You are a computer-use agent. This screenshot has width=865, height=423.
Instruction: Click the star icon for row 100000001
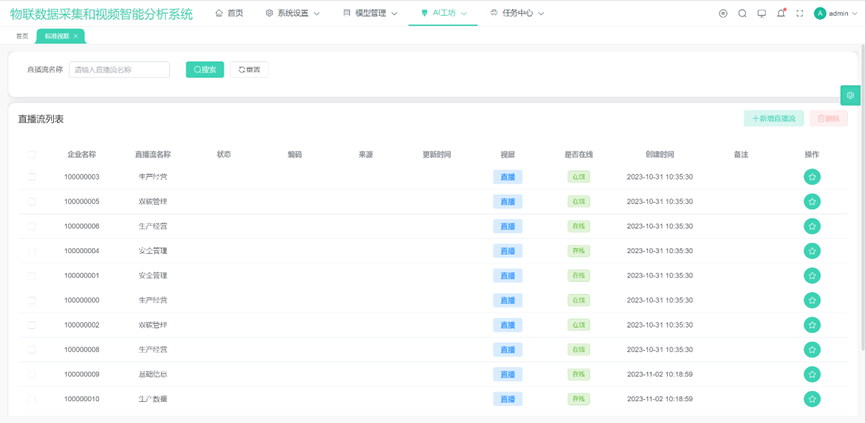point(811,276)
